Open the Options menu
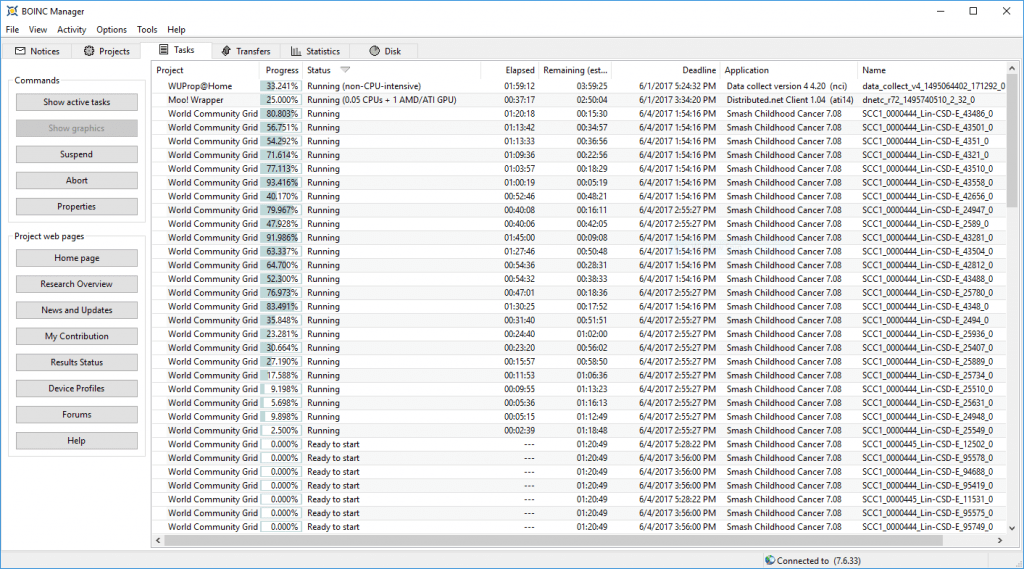The width and height of the screenshot is (1024, 569). 111,30
